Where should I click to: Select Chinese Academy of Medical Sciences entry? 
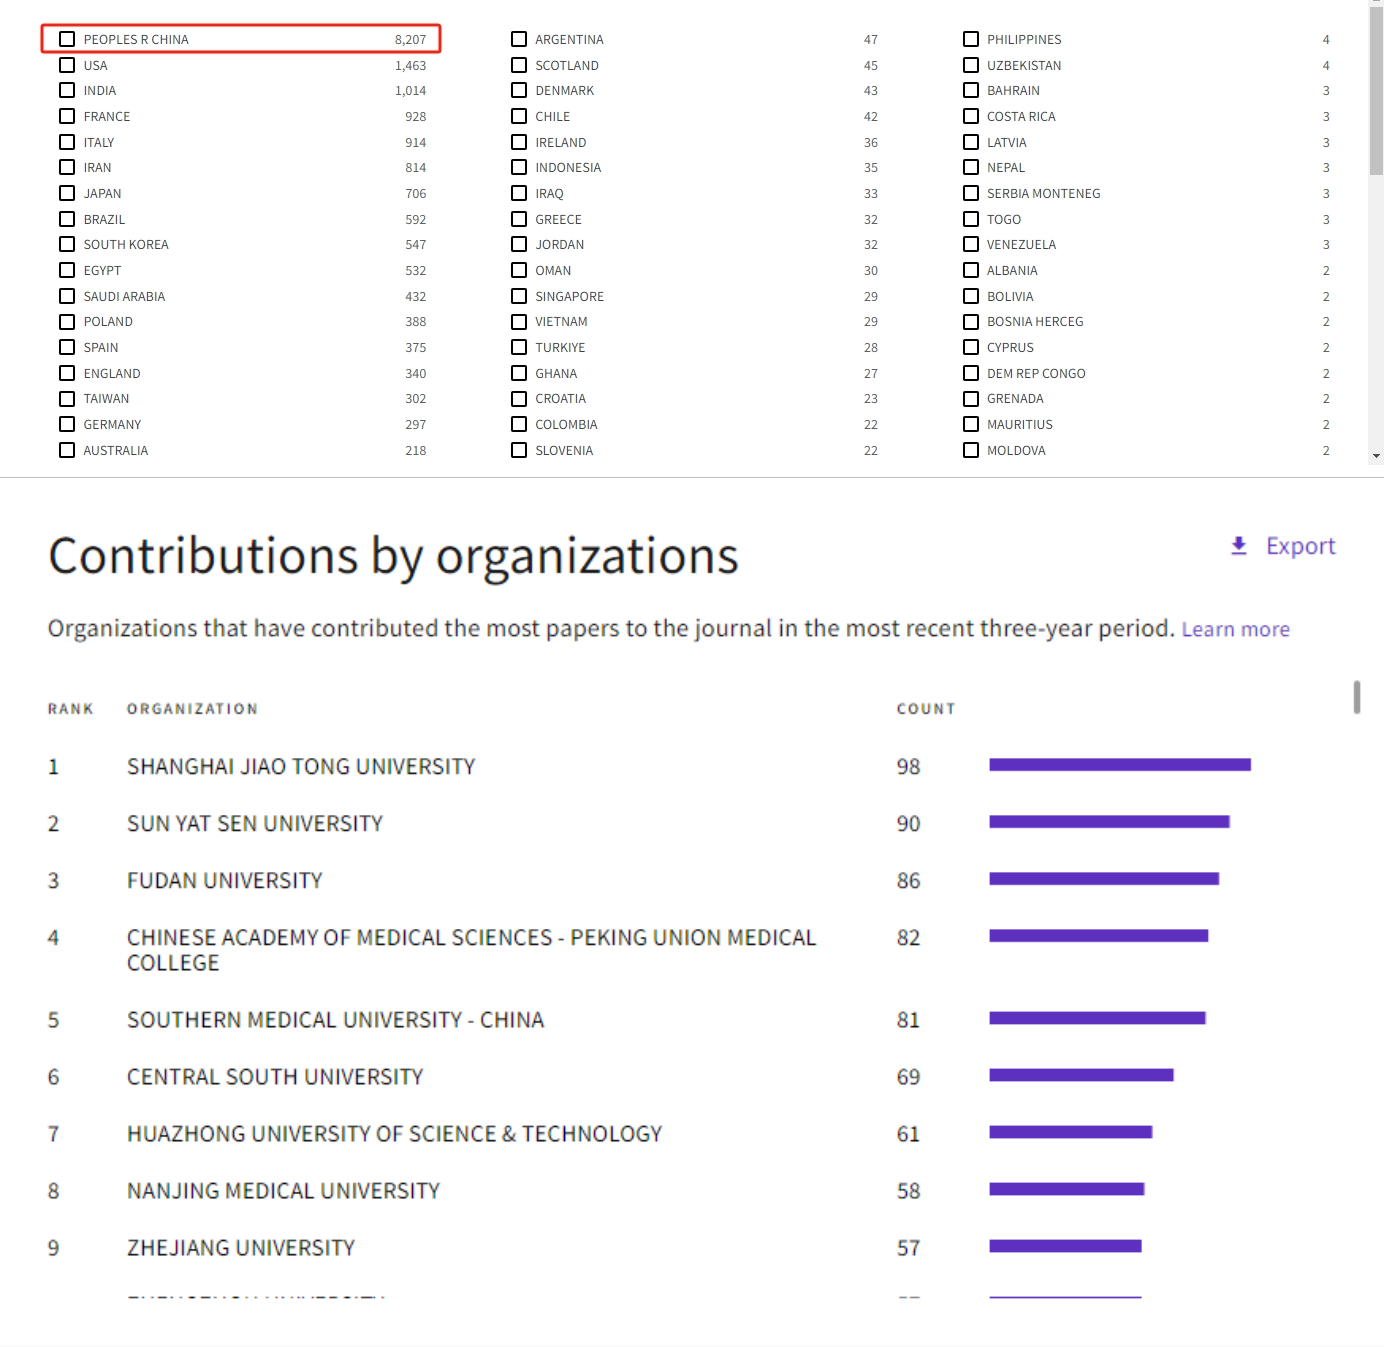(472, 950)
